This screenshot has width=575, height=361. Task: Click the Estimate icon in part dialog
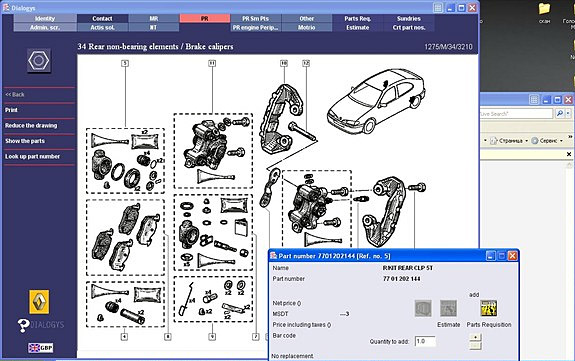tap(448, 308)
